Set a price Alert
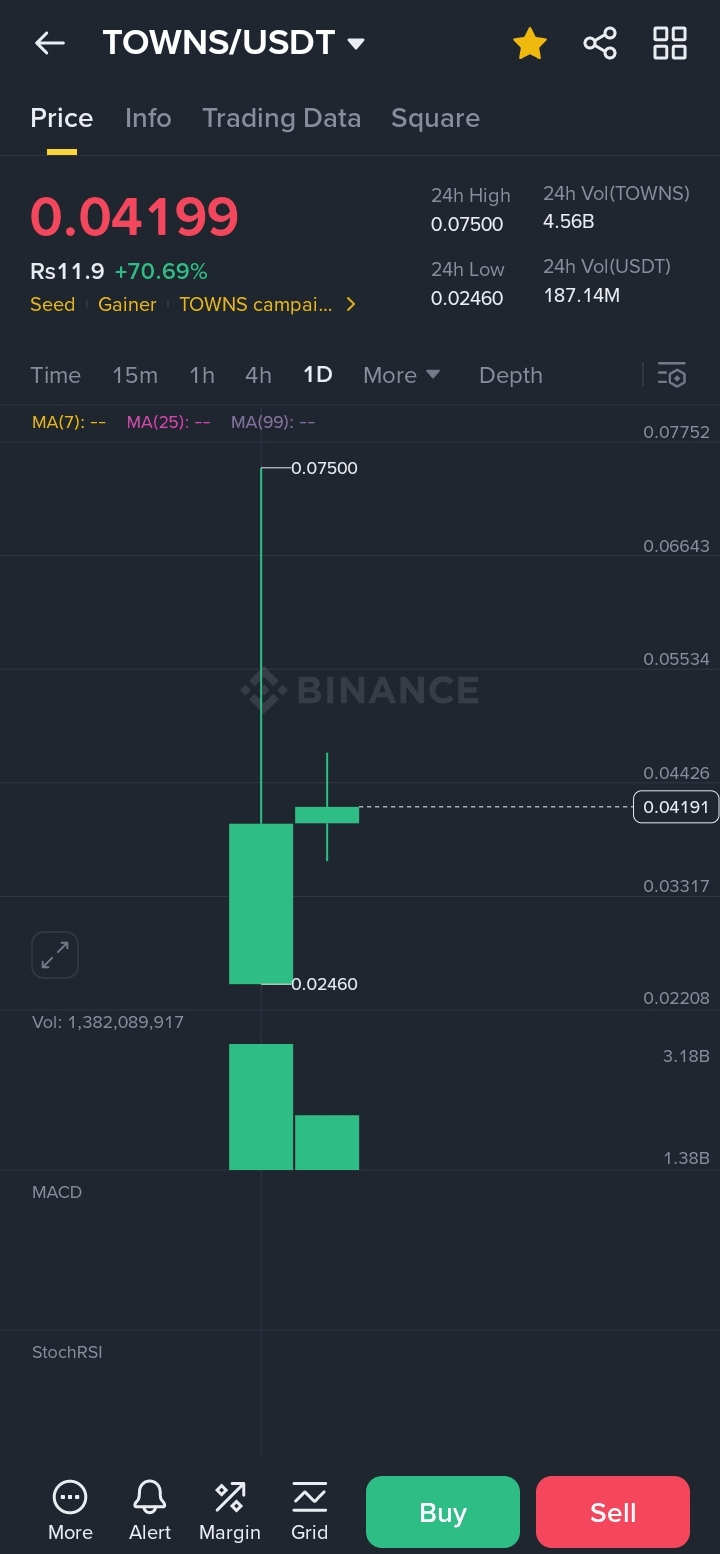 (150, 1510)
